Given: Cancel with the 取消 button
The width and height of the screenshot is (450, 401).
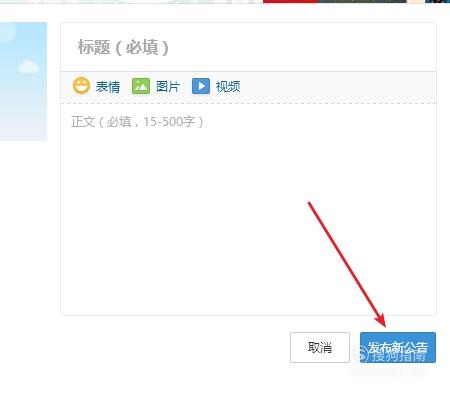Looking at the screenshot, I should point(320,347).
